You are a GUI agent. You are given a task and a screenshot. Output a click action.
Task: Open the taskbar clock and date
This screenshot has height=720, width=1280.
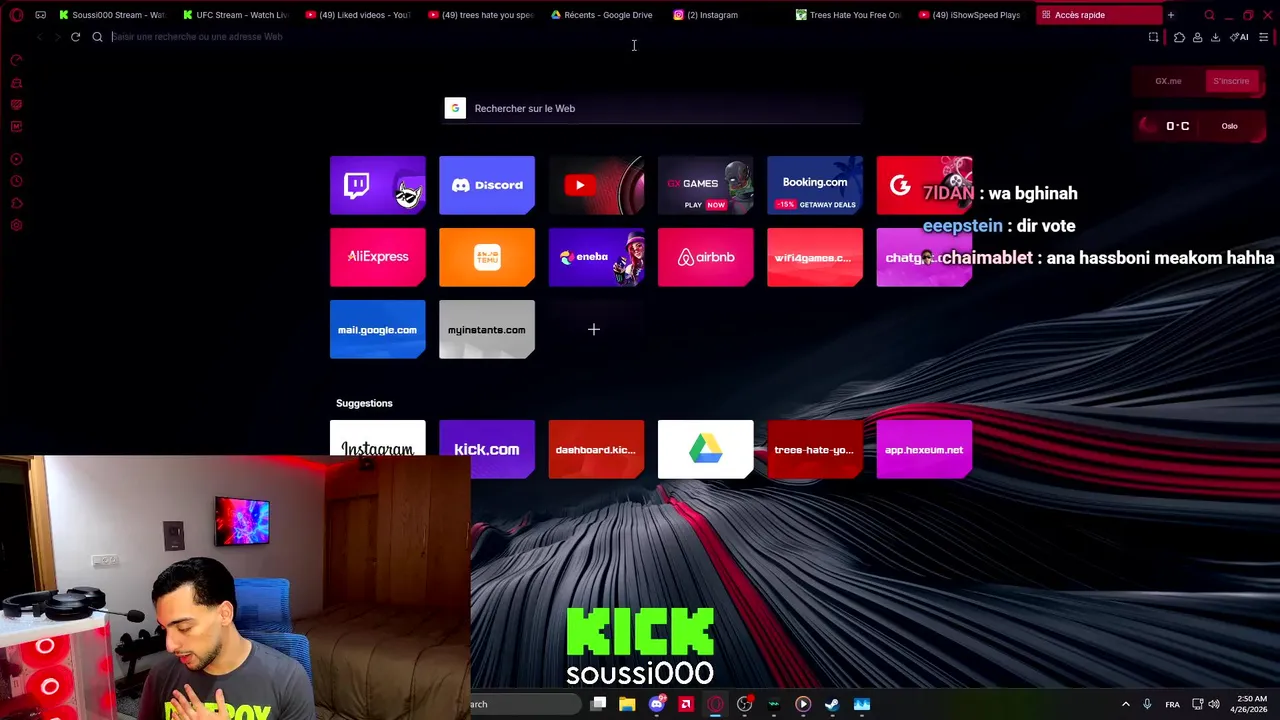coord(1250,704)
